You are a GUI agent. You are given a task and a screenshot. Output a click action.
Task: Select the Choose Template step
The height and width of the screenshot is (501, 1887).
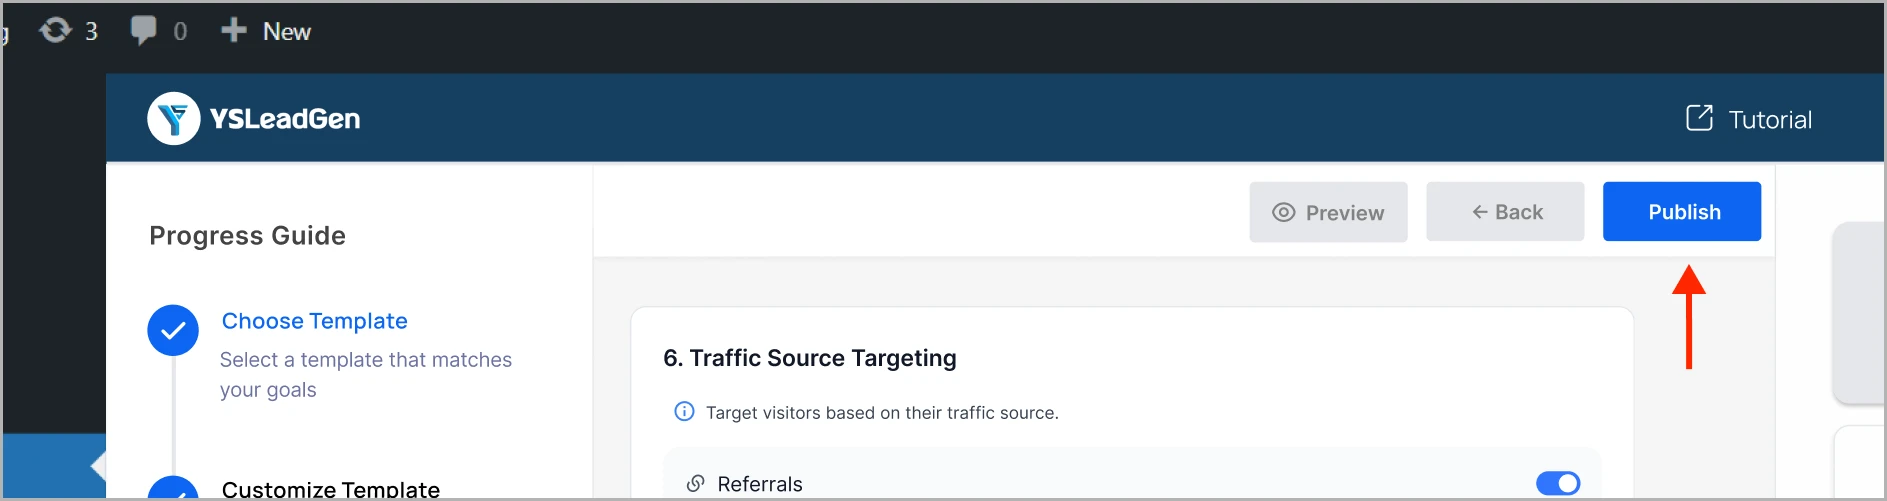pos(315,321)
